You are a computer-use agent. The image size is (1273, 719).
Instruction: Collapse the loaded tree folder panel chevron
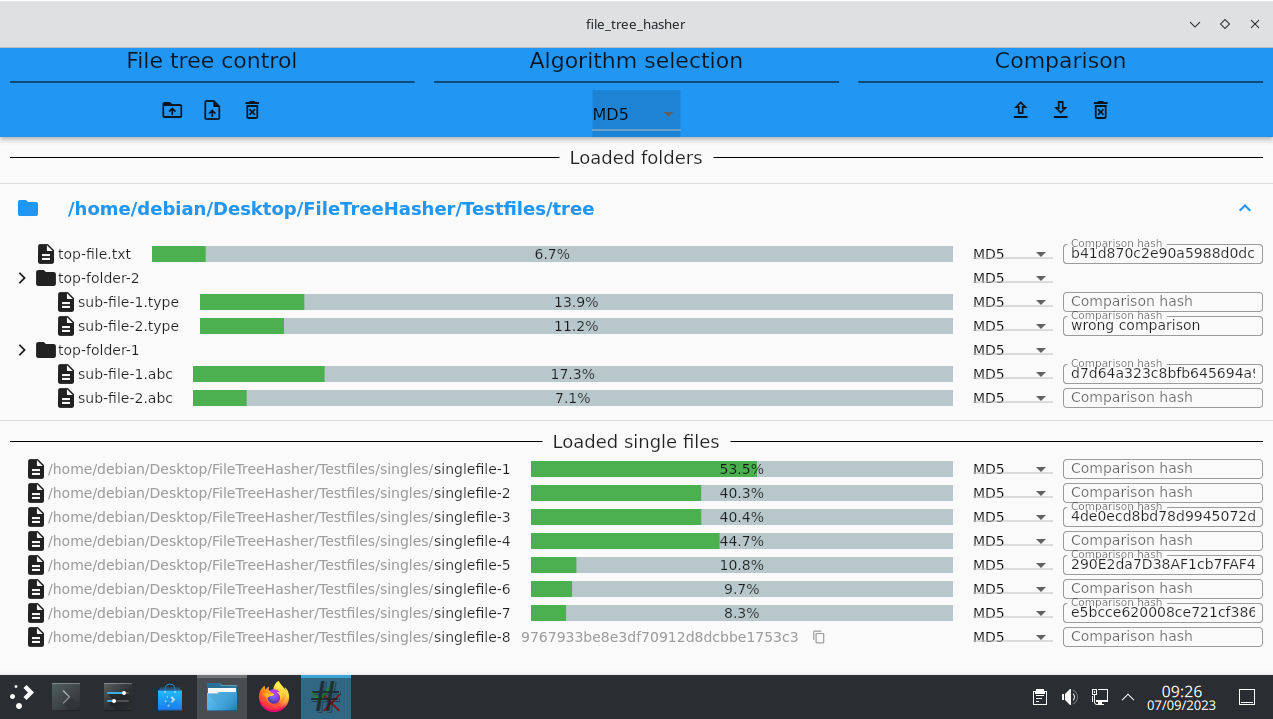point(1244,209)
